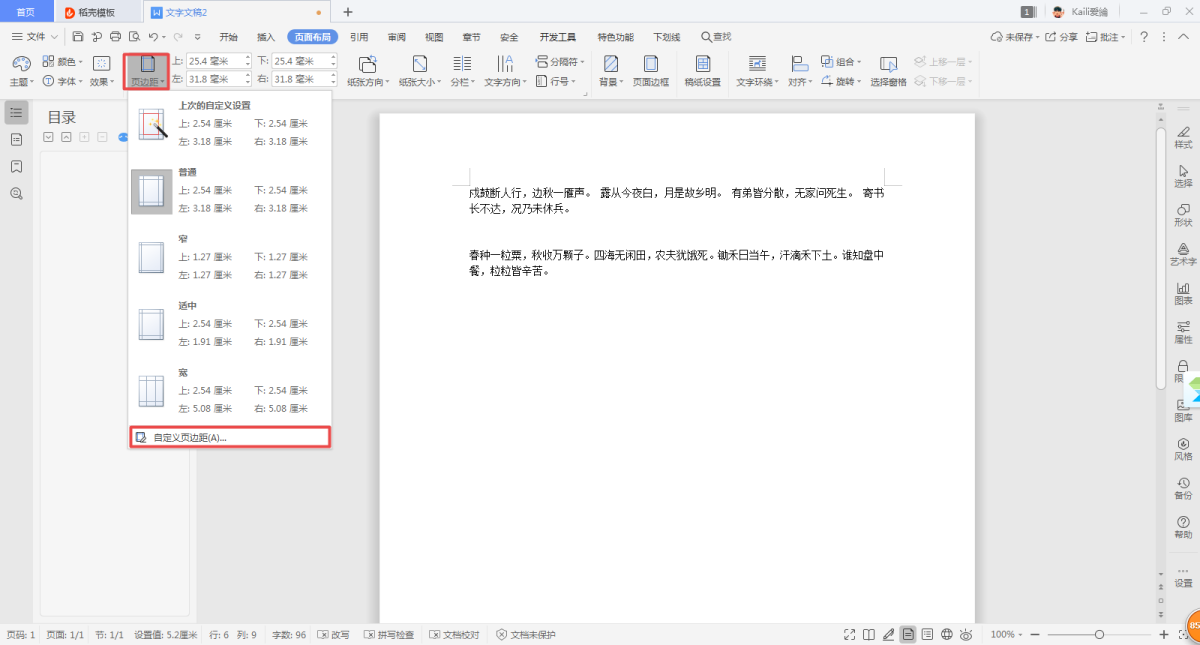
Task: Choose 自定义页边距(A)... custom margins
Action: [x=230, y=437]
